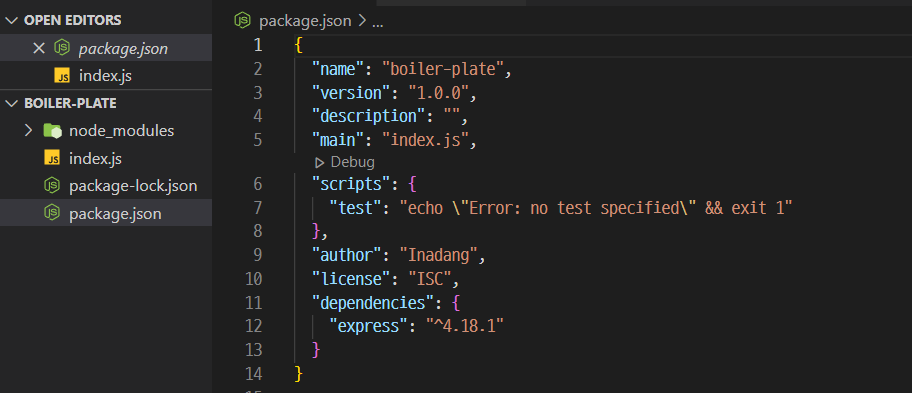Click line number 1 in gutter
Viewport: 912px width, 393px height.
(x=257, y=45)
